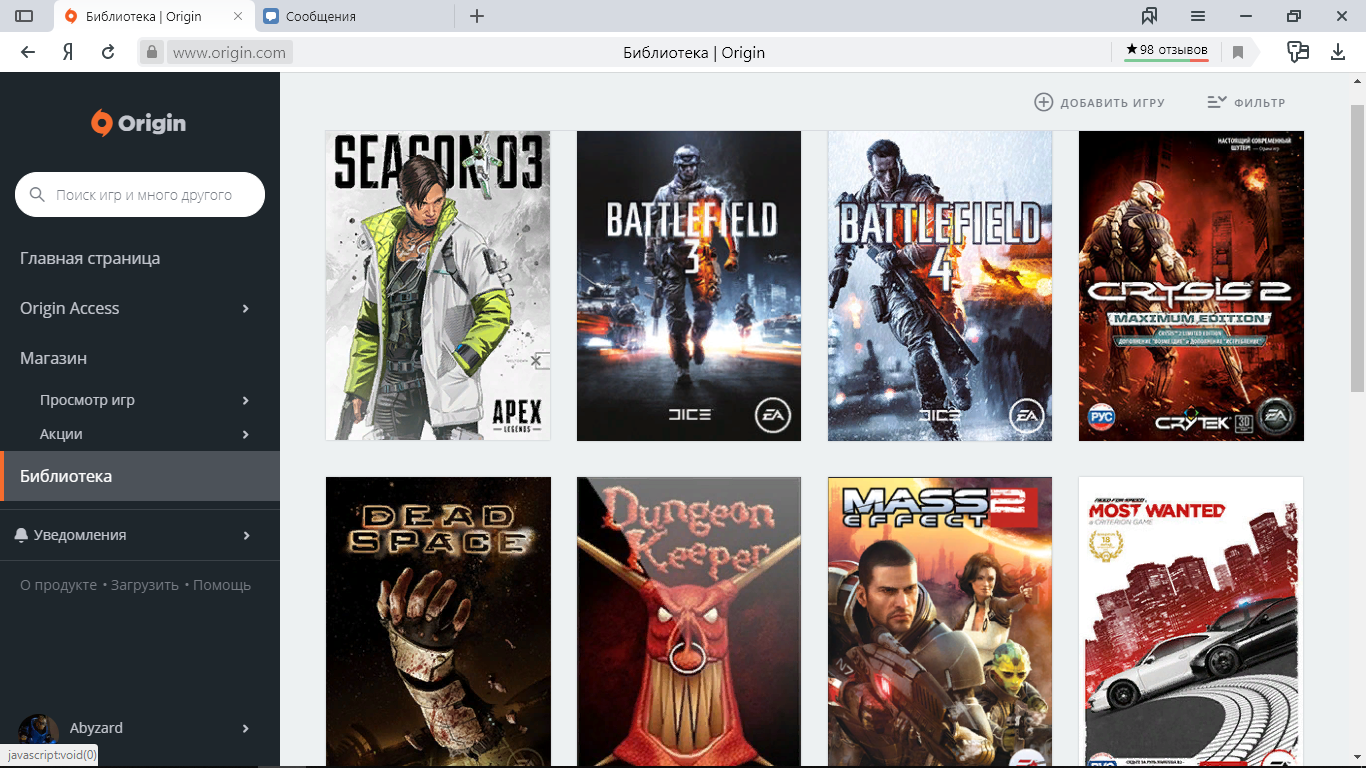Open Need for Speed Most Wanted tile
The height and width of the screenshot is (768, 1366).
[x=1191, y=621]
